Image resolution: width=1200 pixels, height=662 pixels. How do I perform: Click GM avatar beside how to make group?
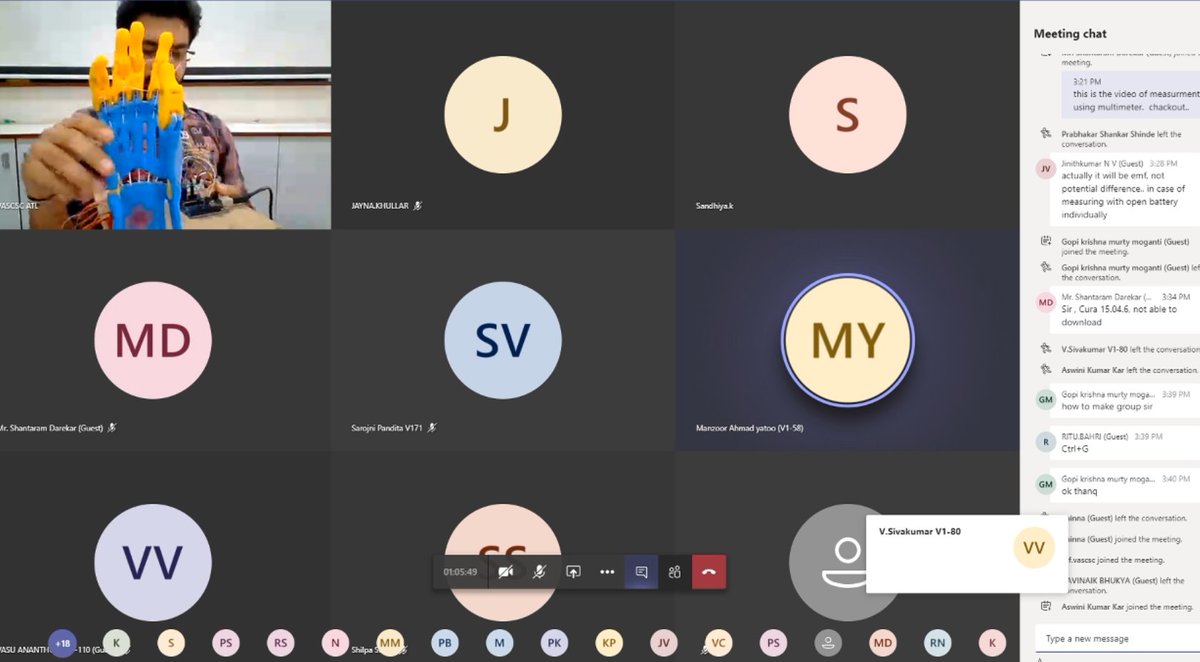1046,399
